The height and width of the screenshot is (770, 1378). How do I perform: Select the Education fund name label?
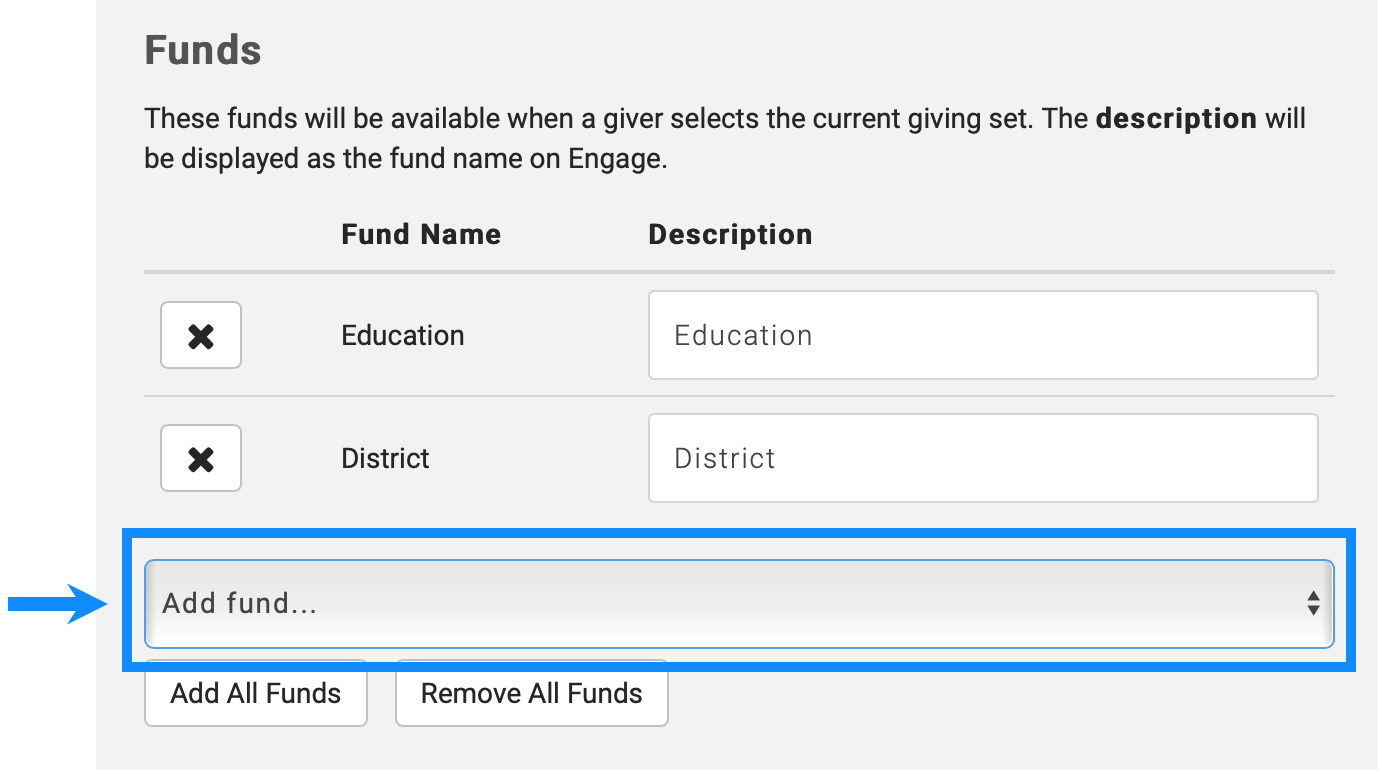(403, 335)
